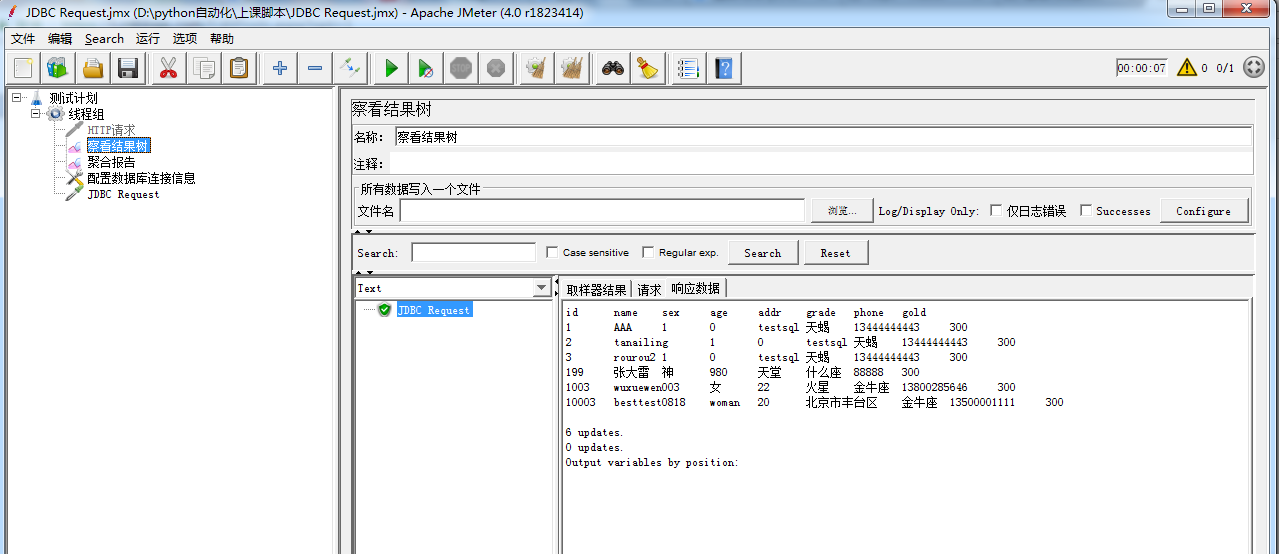Switch to the 响应数据 tab
The height and width of the screenshot is (554, 1279).
(x=696, y=289)
